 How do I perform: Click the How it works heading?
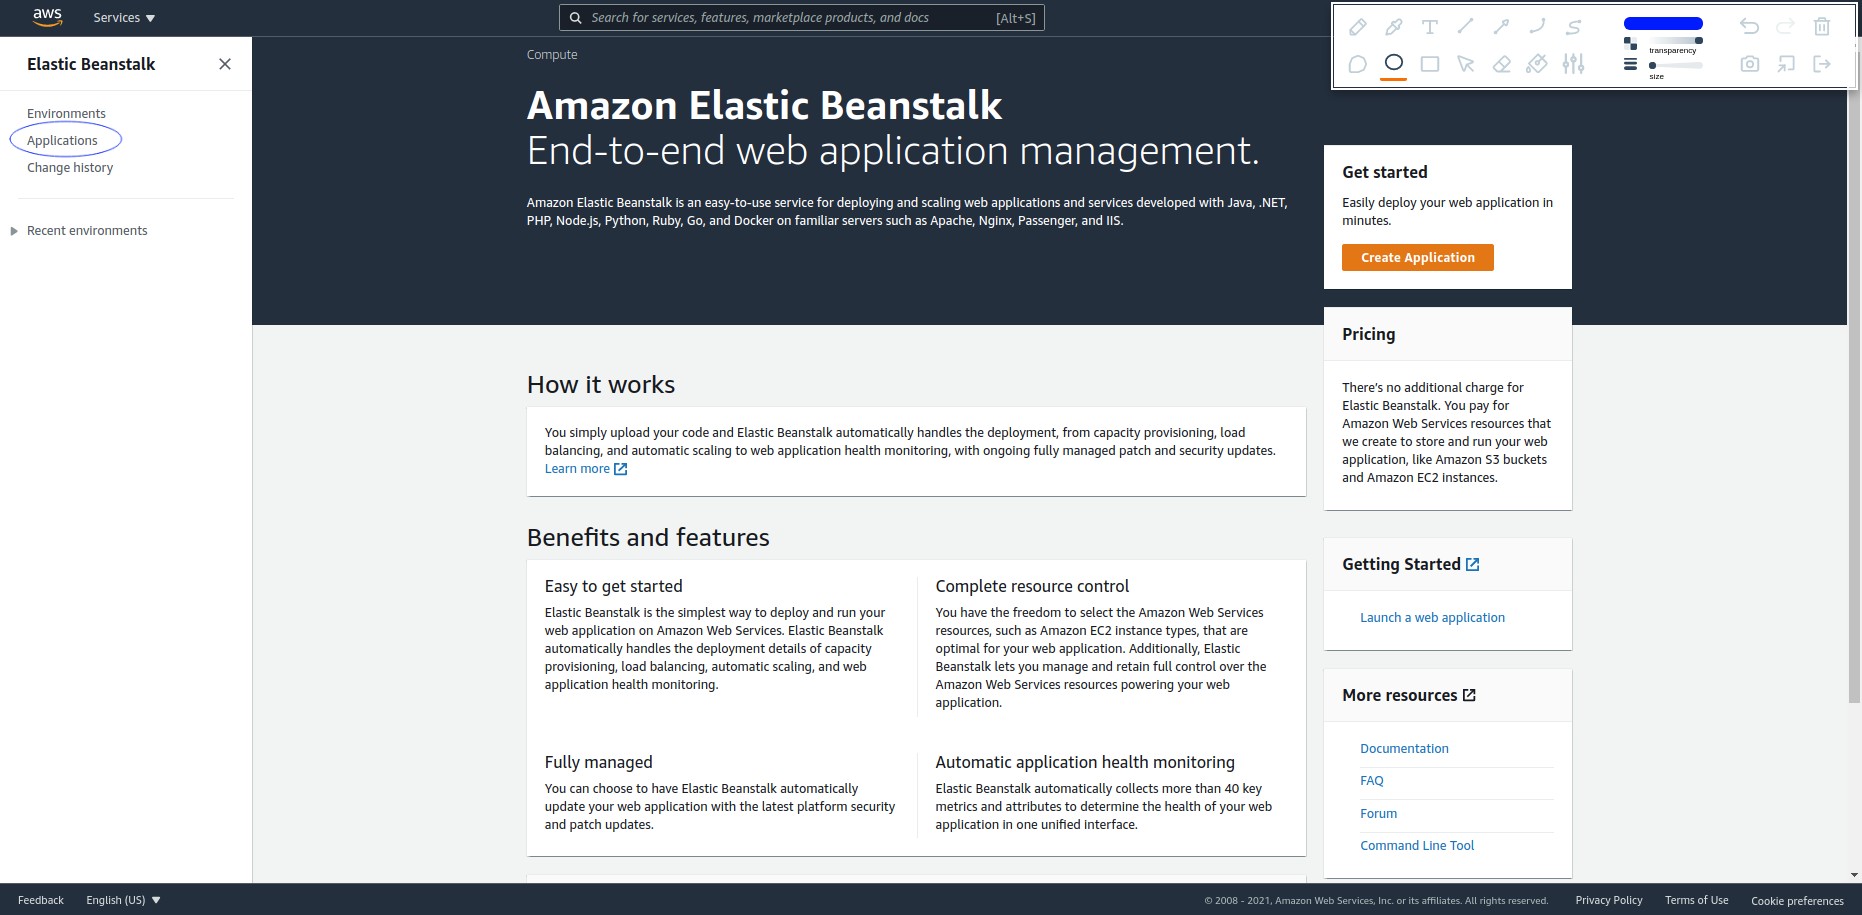pos(601,384)
